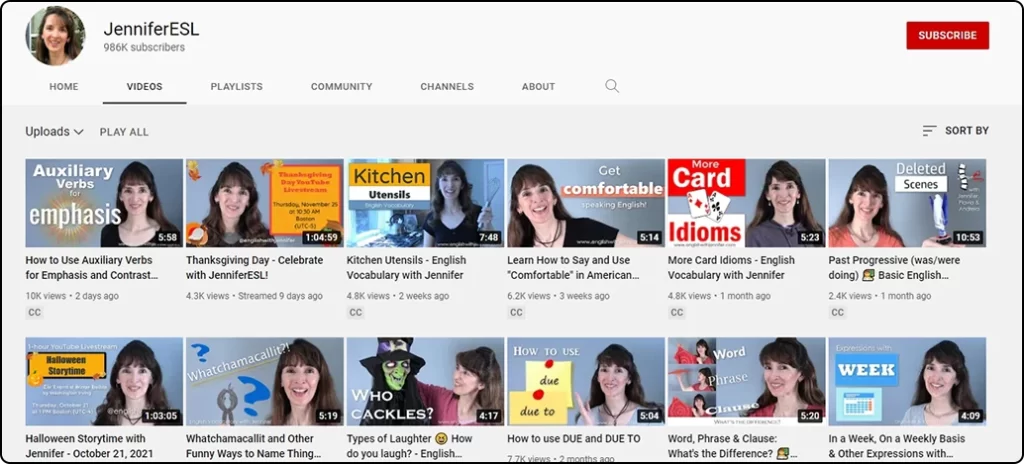The height and width of the screenshot is (464, 1024).
Task: Open the ABOUT tab
Action: click(x=539, y=86)
